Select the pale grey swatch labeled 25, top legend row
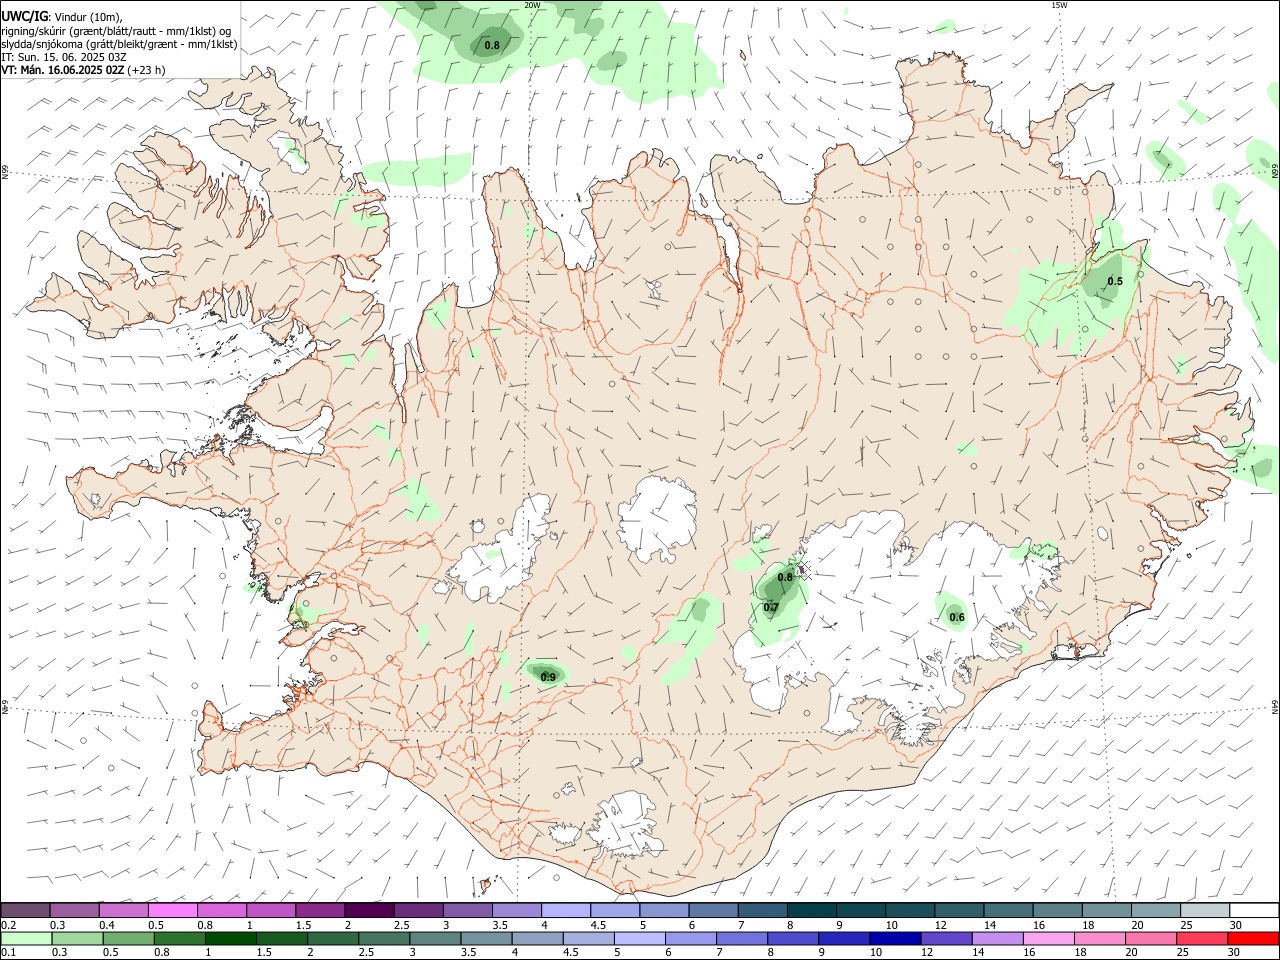 click(1204, 910)
